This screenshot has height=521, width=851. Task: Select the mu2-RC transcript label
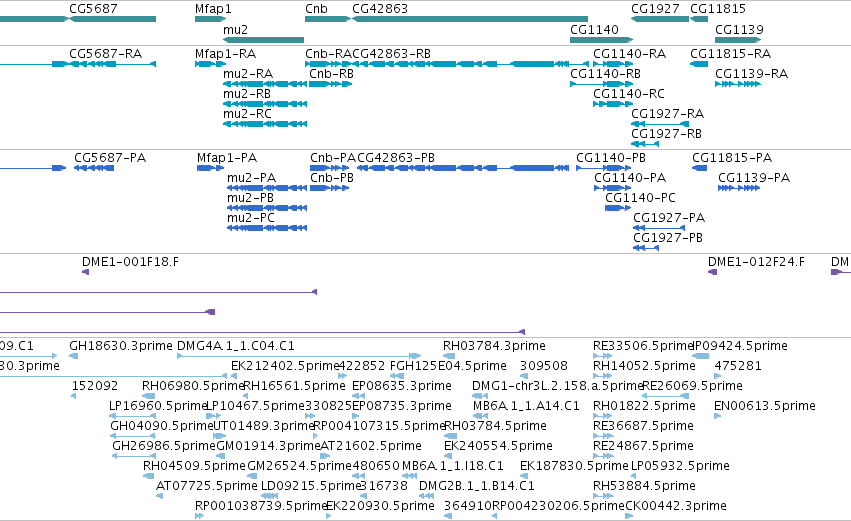[247, 114]
